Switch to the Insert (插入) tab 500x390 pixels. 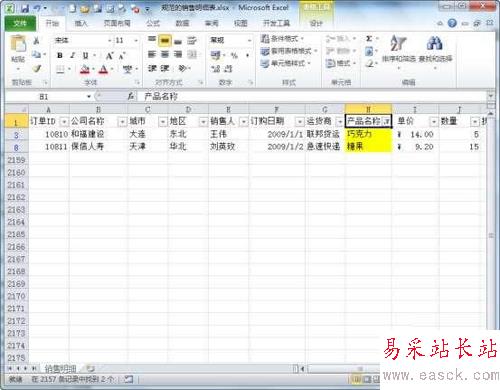(81, 23)
